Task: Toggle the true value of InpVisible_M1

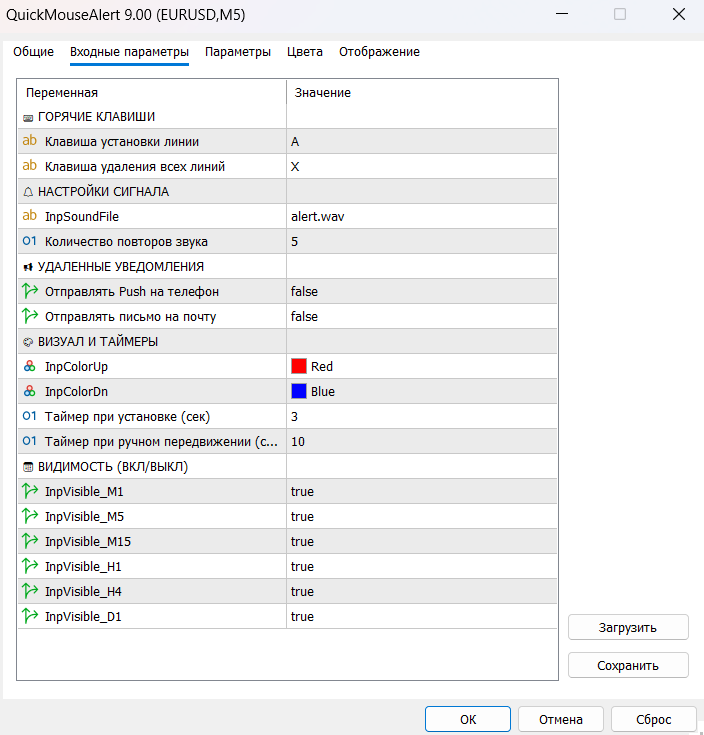Action: click(x=422, y=491)
